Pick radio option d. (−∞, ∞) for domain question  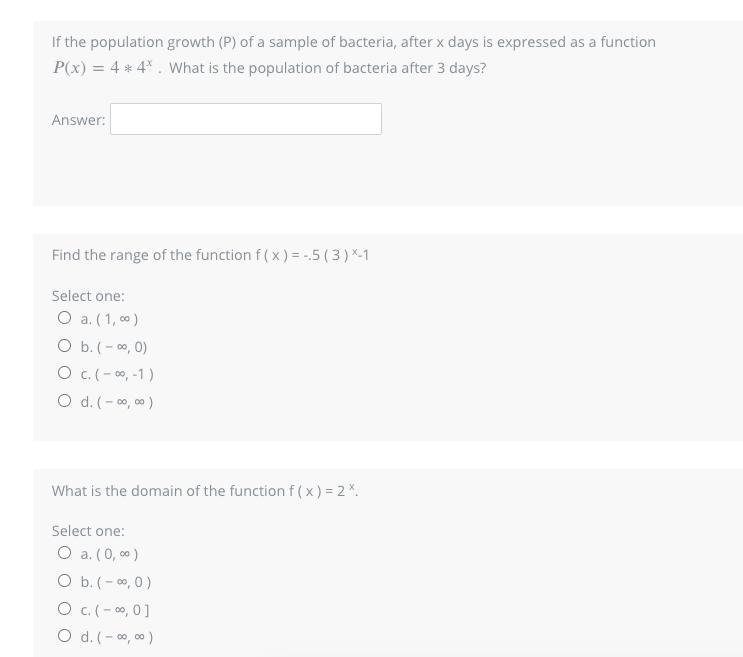pyautogui.click(x=65, y=636)
